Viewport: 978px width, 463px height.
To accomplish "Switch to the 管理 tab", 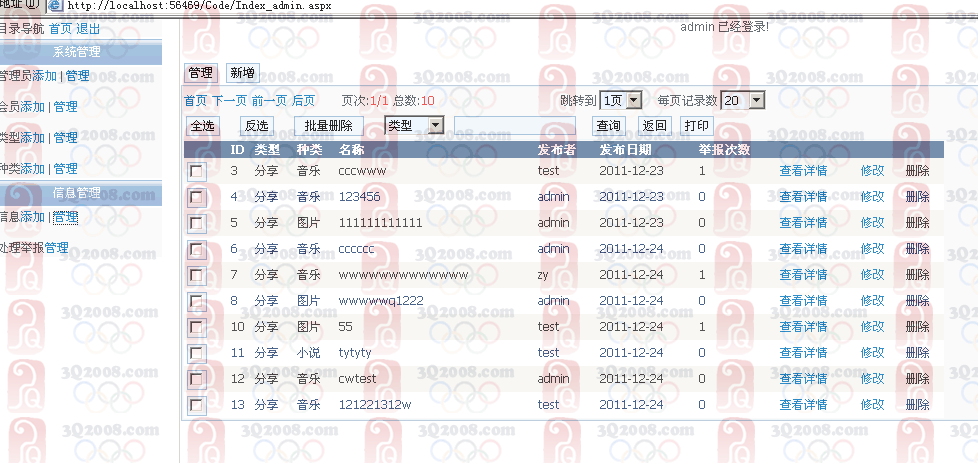I will [x=201, y=73].
